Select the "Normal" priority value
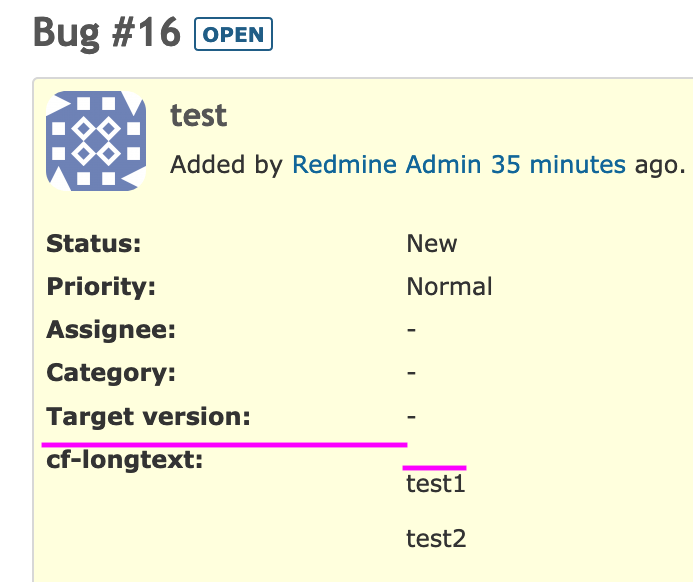This screenshot has height=582, width=693. tap(450, 287)
